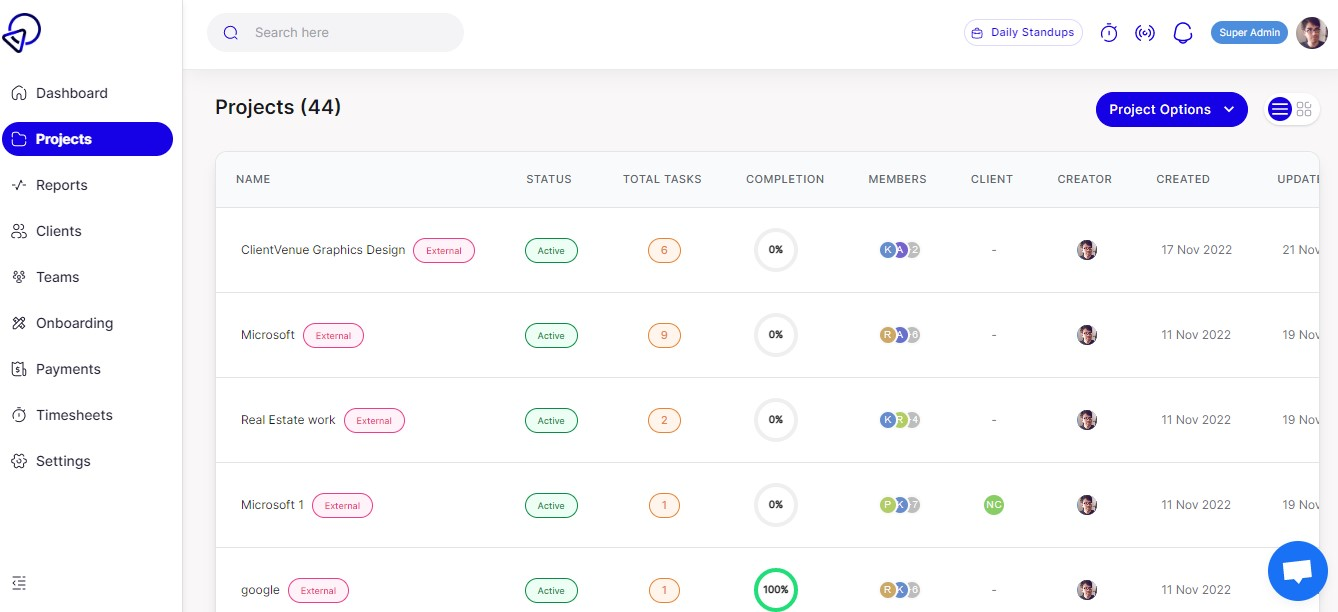Viewport: 1338px width, 612px height.
Task: Click the Super Admin badge
Action: [x=1248, y=32]
